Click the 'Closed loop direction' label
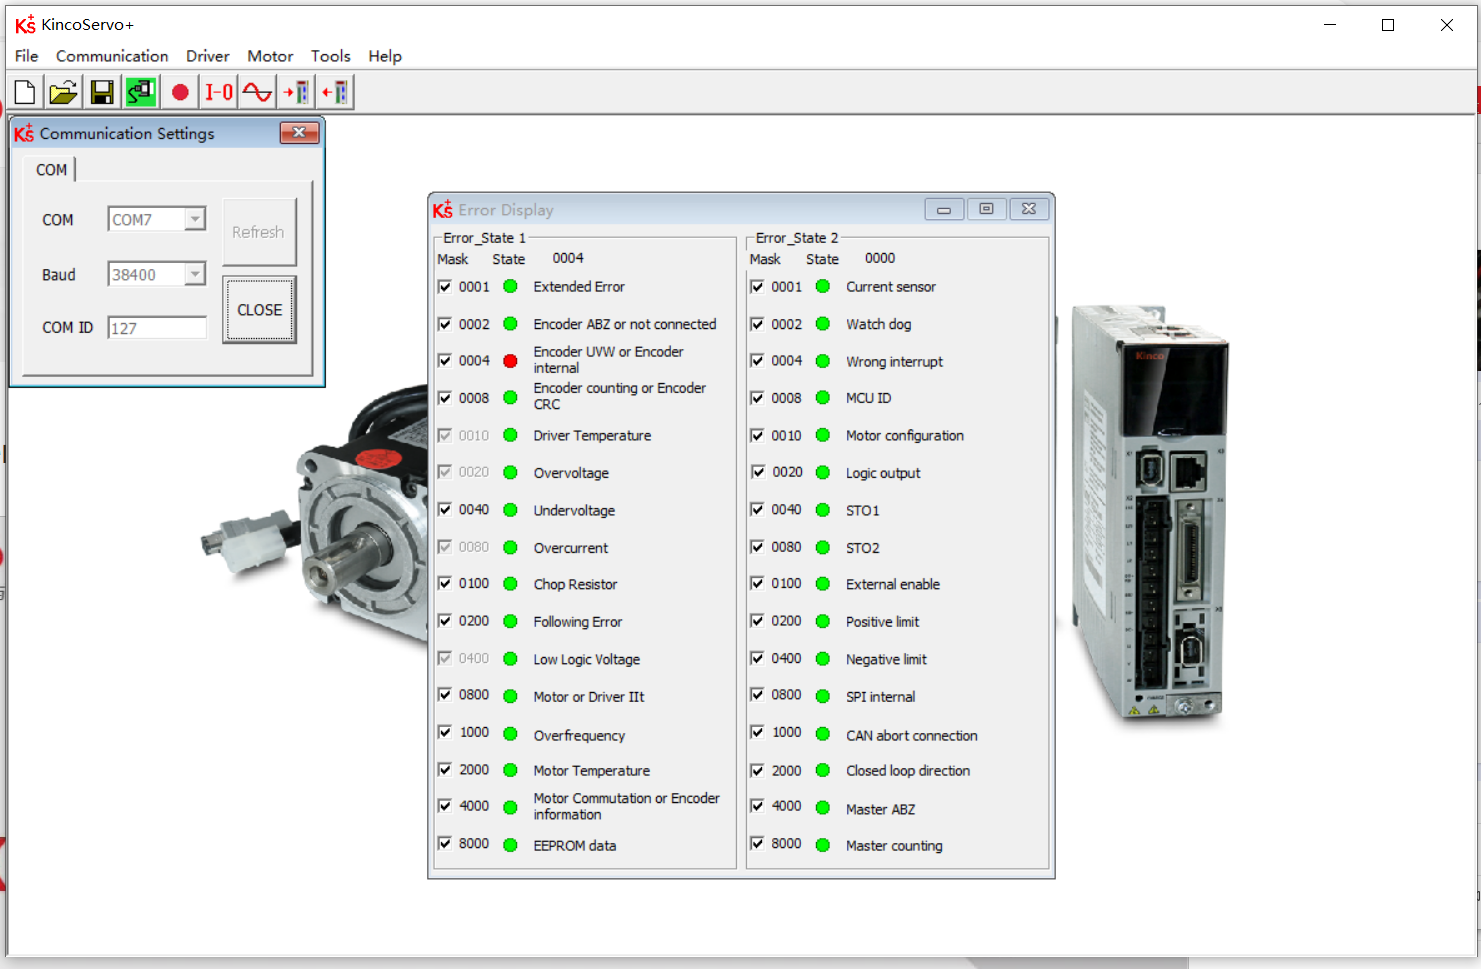Image resolution: width=1481 pixels, height=969 pixels. (x=908, y=771)
